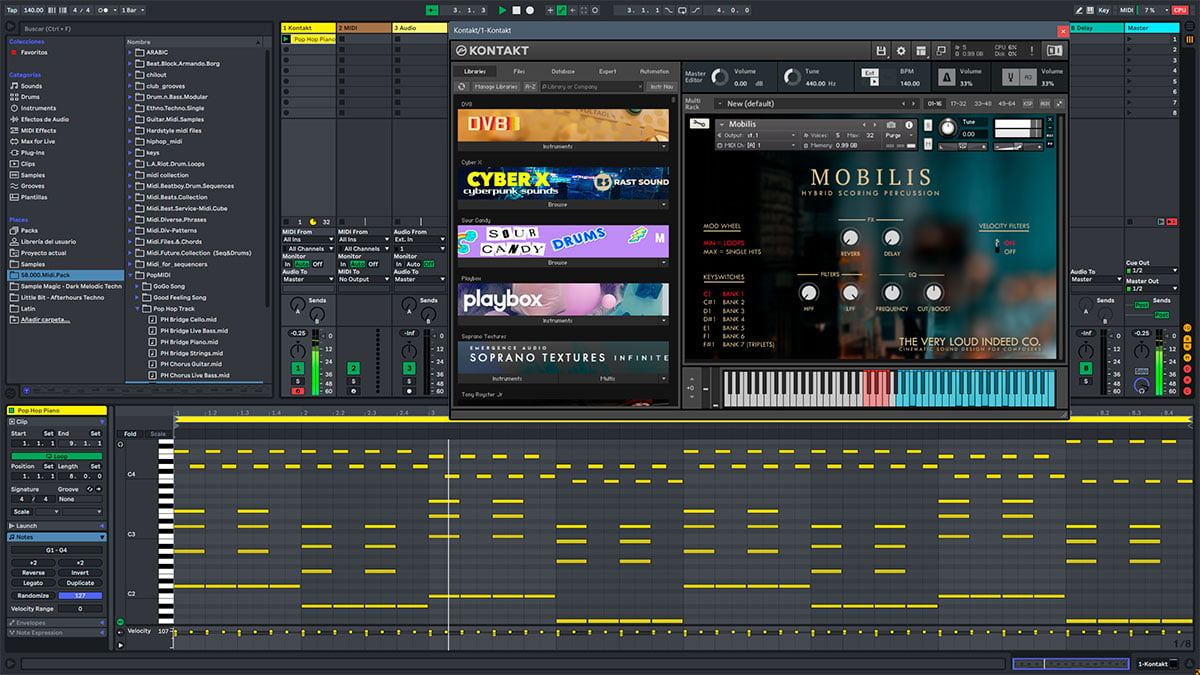Open the Instruments category in browser
This screenshot has width=1200, height=675.
point(38,108)
